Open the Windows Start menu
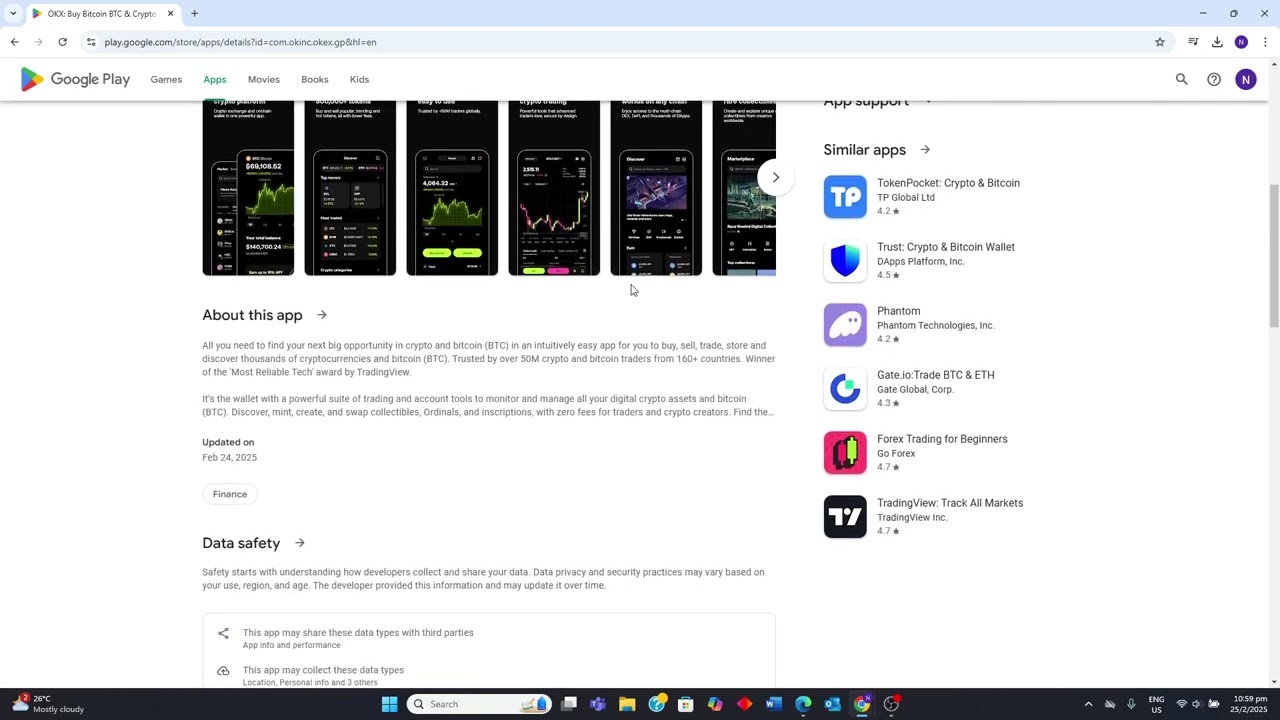Screen dimensions: 1280x720 tap(389, 704)
